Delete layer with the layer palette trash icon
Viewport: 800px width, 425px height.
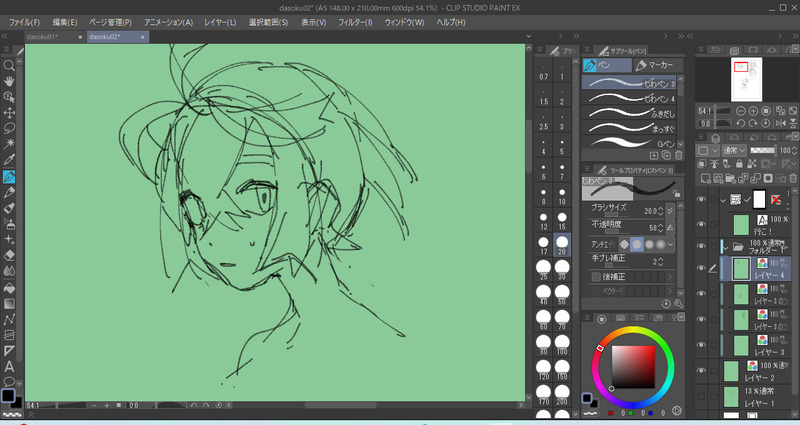point(793,178)
